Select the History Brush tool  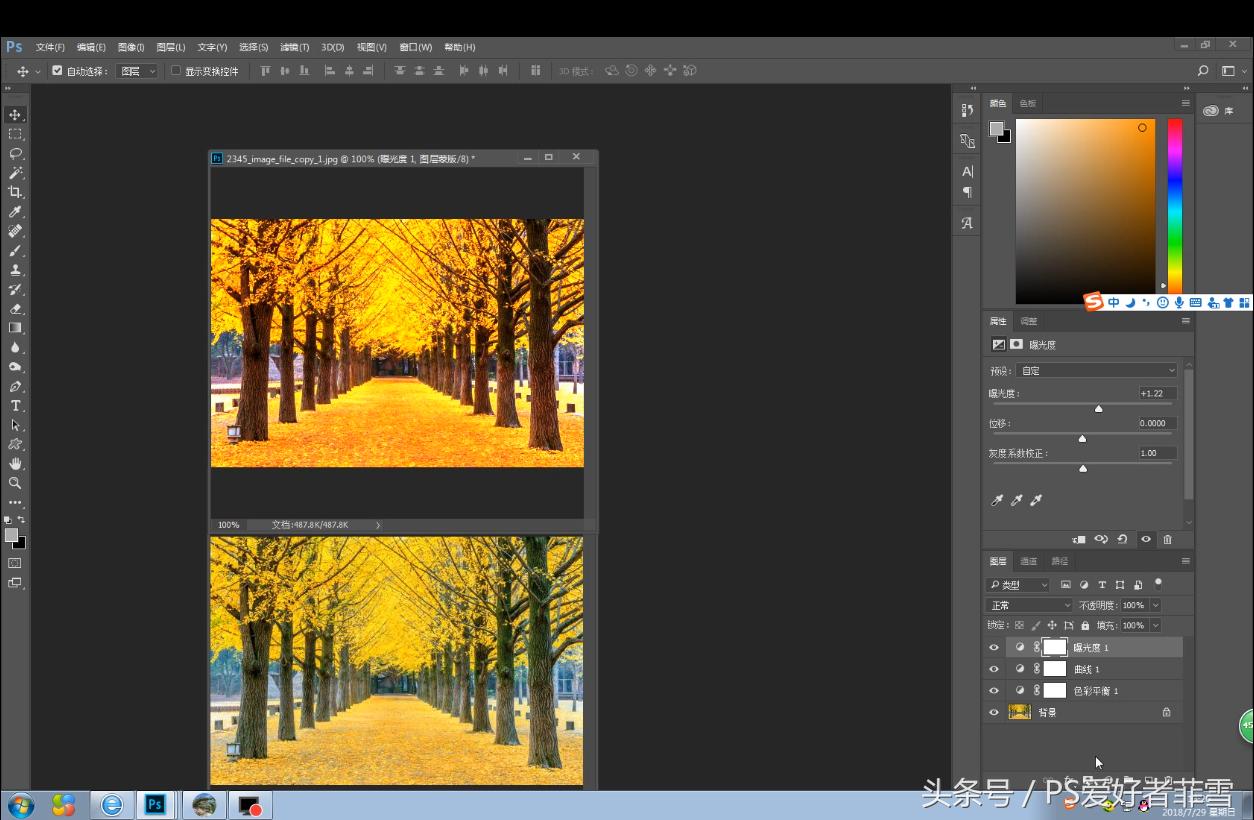tap(15, 289)
